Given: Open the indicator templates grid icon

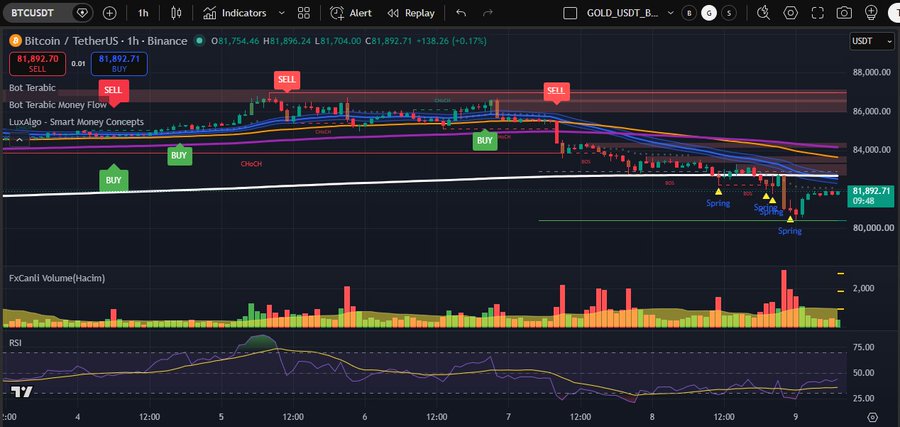Looking at the screenshot, I should click(x=304, y=13).
